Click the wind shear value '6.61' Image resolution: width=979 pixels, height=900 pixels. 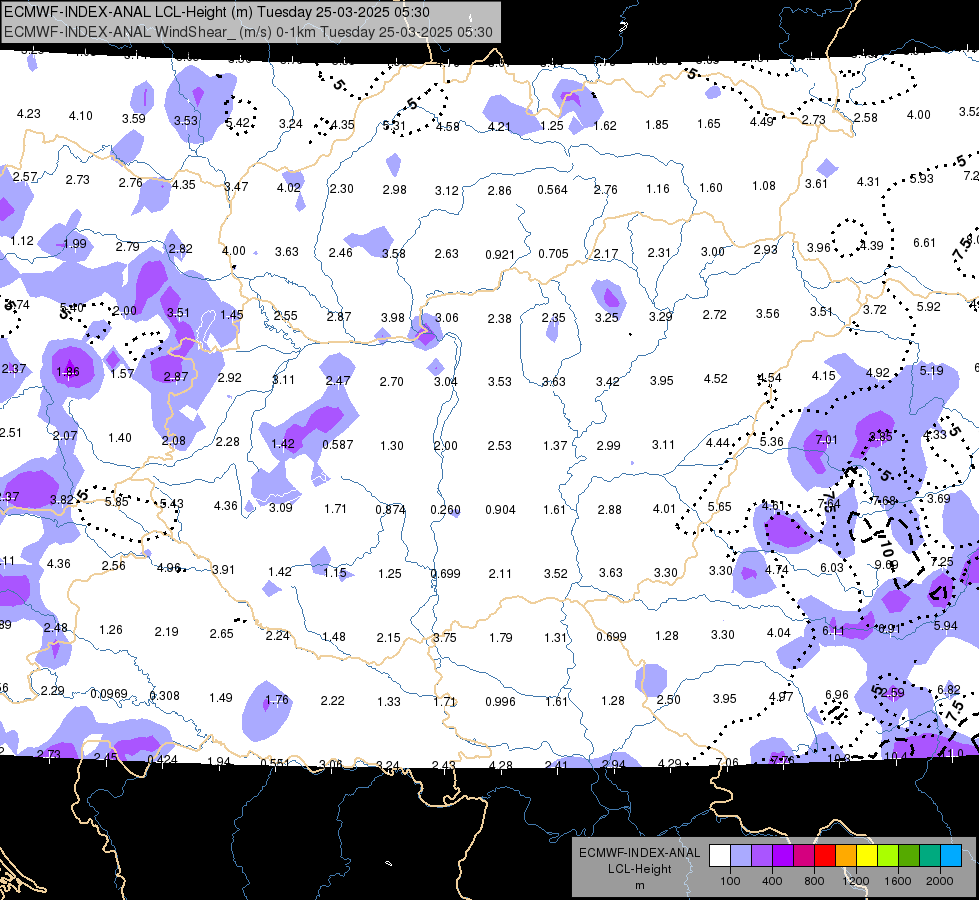[x=924, y=242]
